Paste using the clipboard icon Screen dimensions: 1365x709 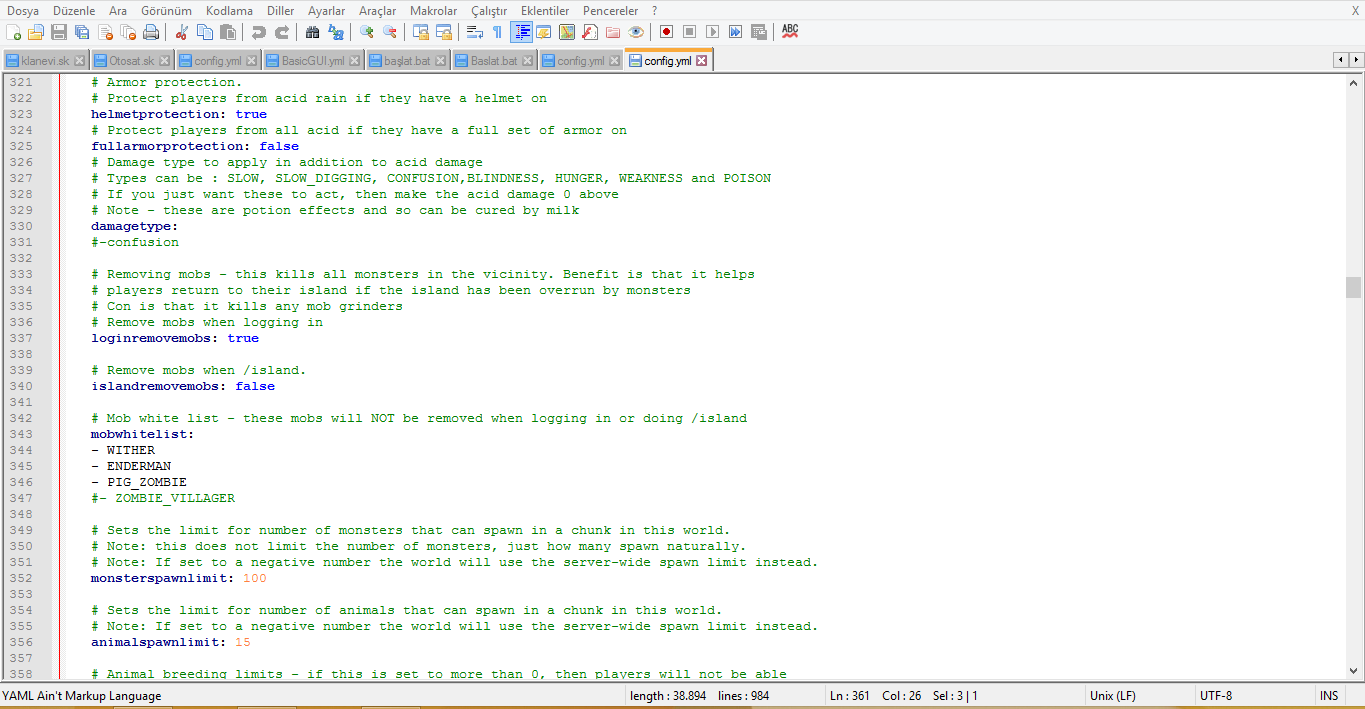228,32
